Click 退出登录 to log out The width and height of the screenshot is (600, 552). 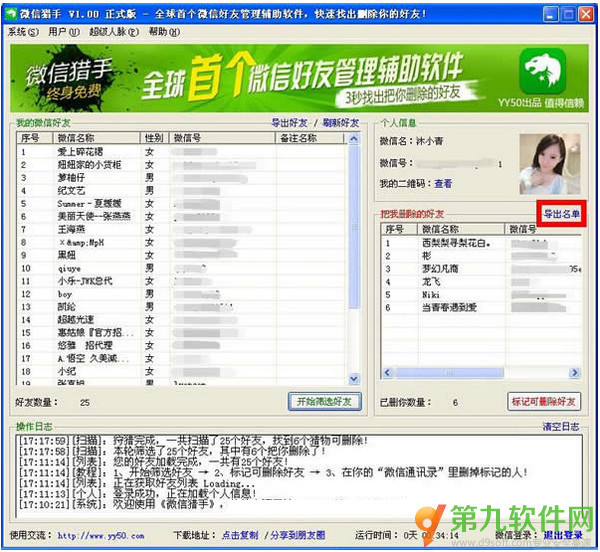coord(563,535)
